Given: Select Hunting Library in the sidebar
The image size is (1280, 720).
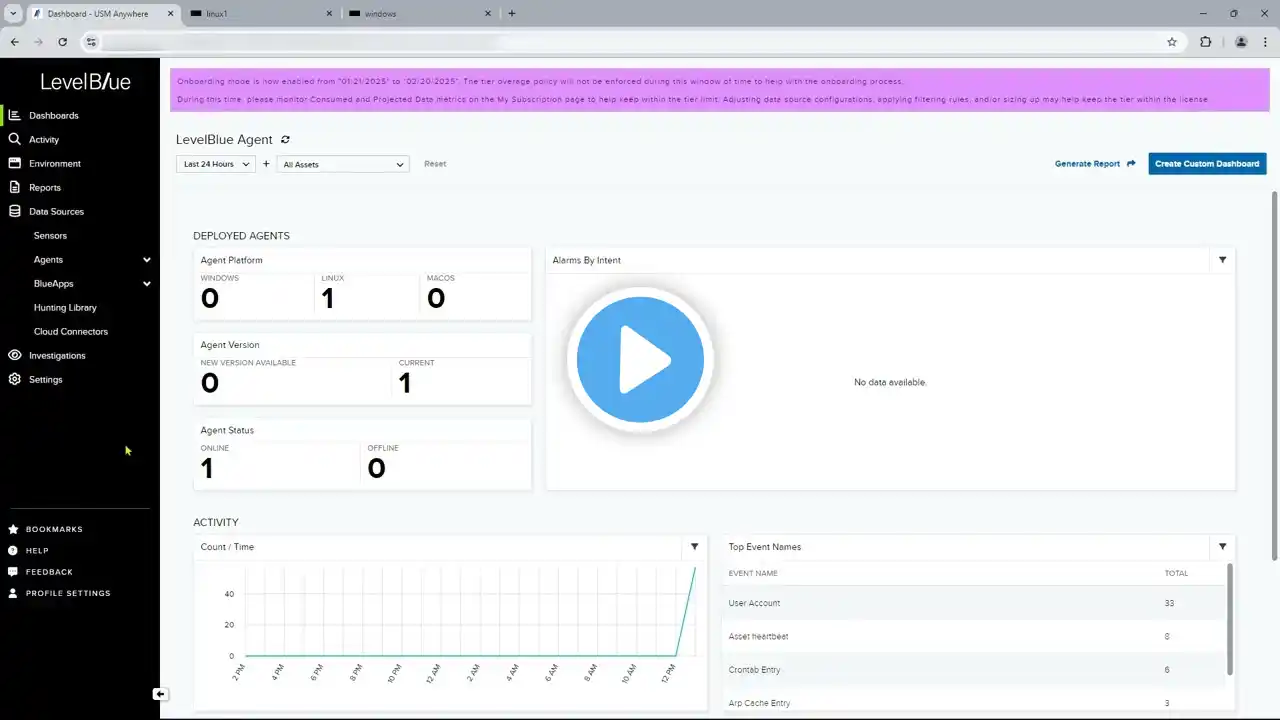Looking at the screenshot, I should coord(65,308).
